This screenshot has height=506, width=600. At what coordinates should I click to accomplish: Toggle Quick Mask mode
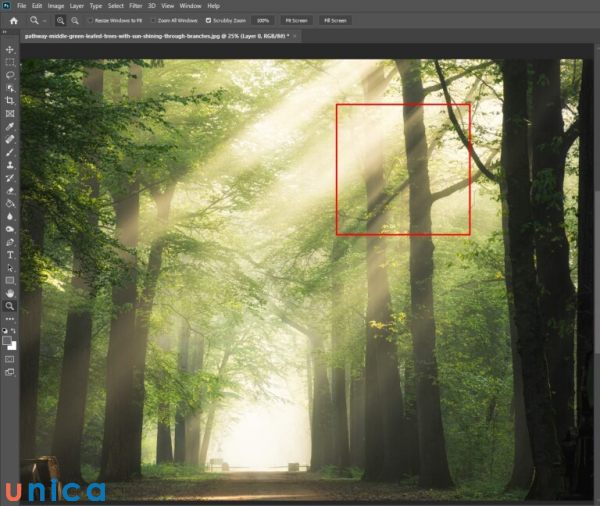(10, 359)
